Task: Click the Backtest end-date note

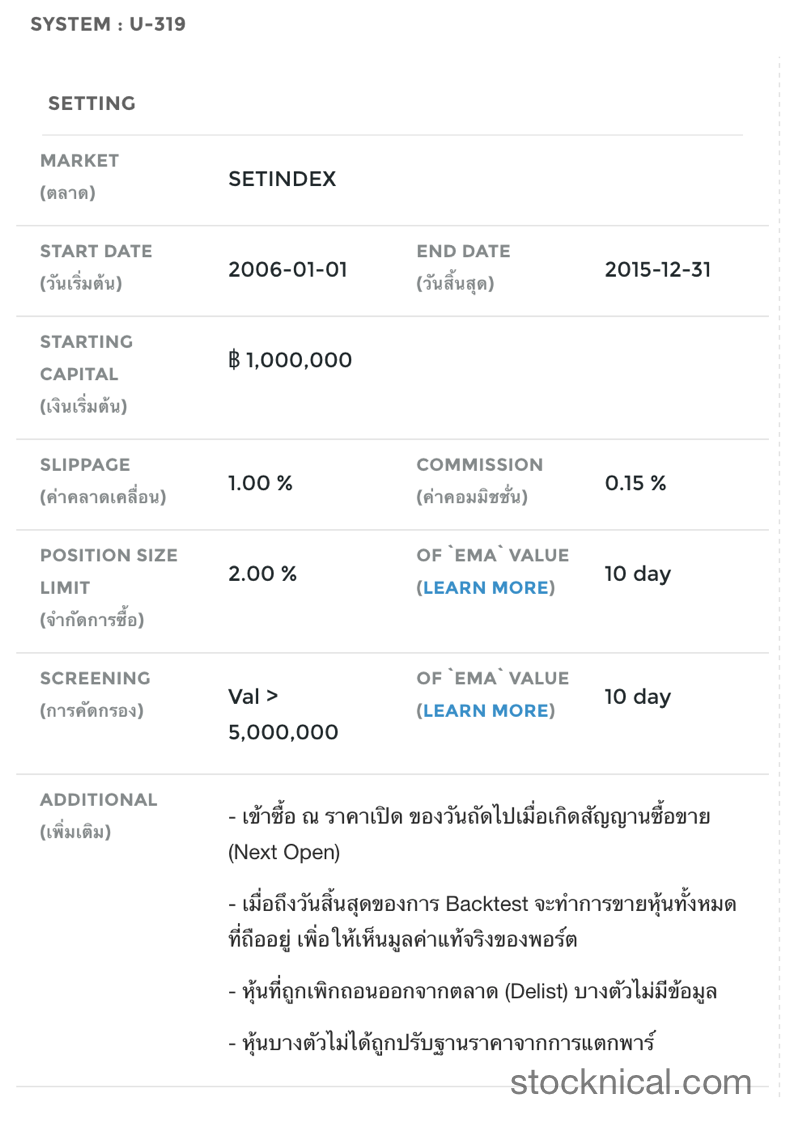Action: pyautogui.click(x=482, y=921)
